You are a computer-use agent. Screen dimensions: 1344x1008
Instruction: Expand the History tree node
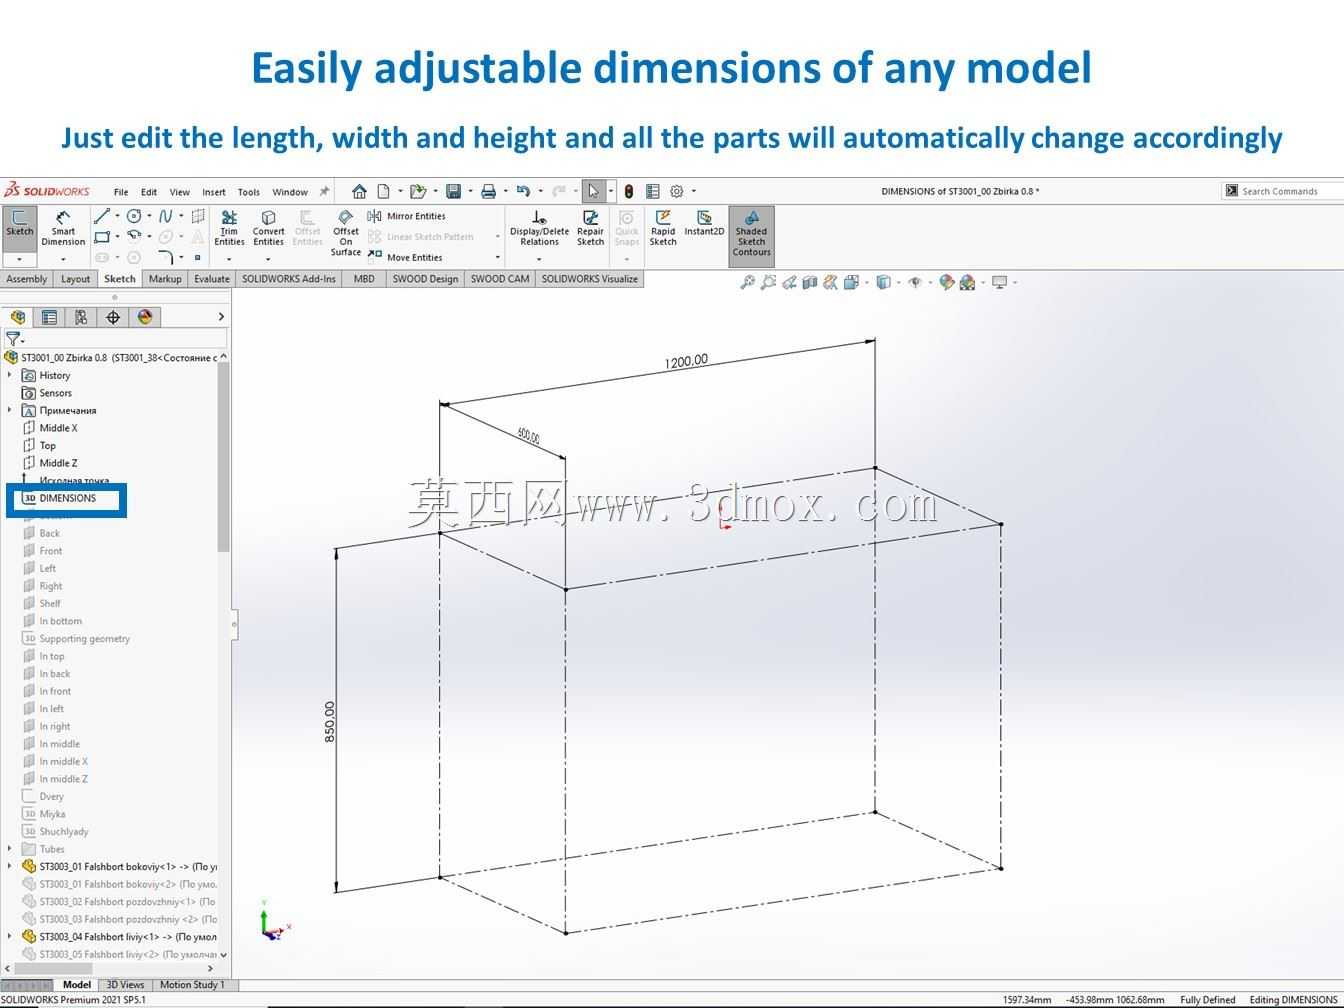click(x=10, y=375)
